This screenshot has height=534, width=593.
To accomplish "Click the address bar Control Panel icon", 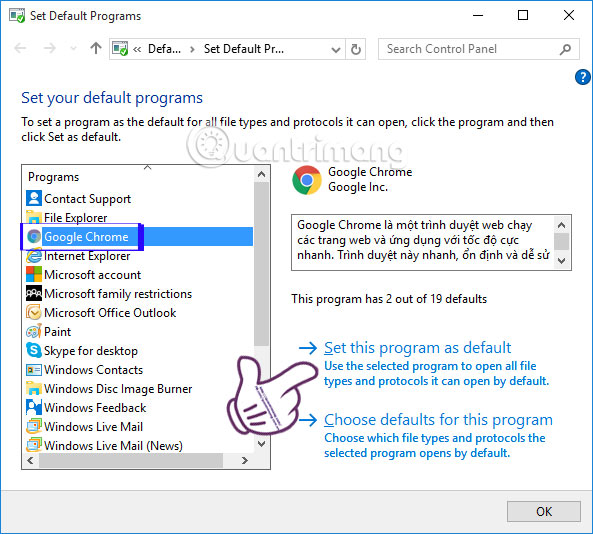I will 120,49.
